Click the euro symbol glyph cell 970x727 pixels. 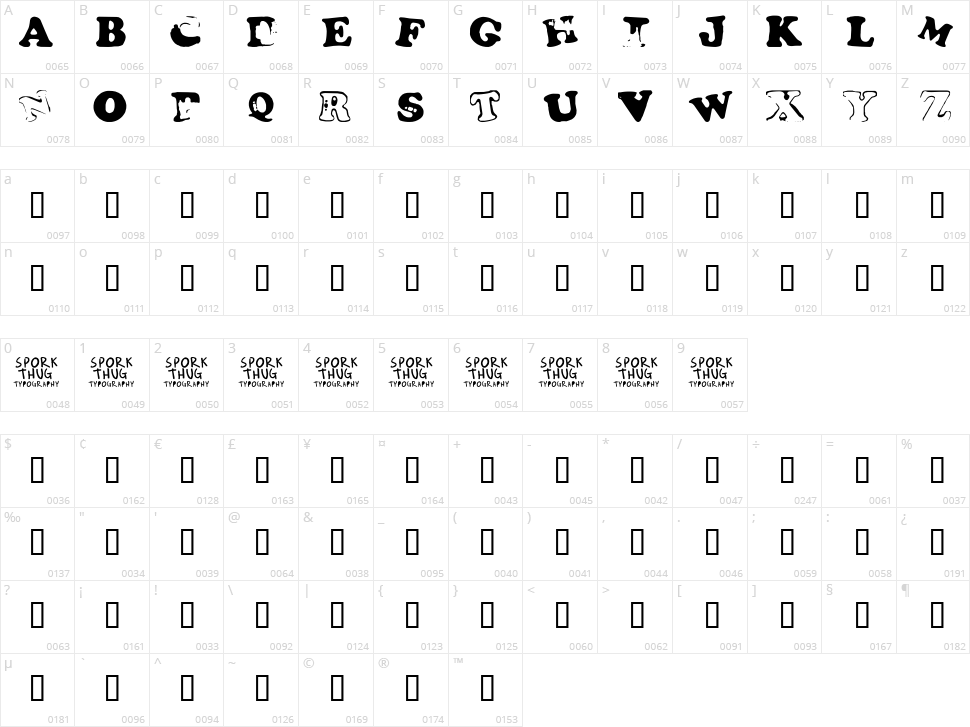click(x=187, y=469)
